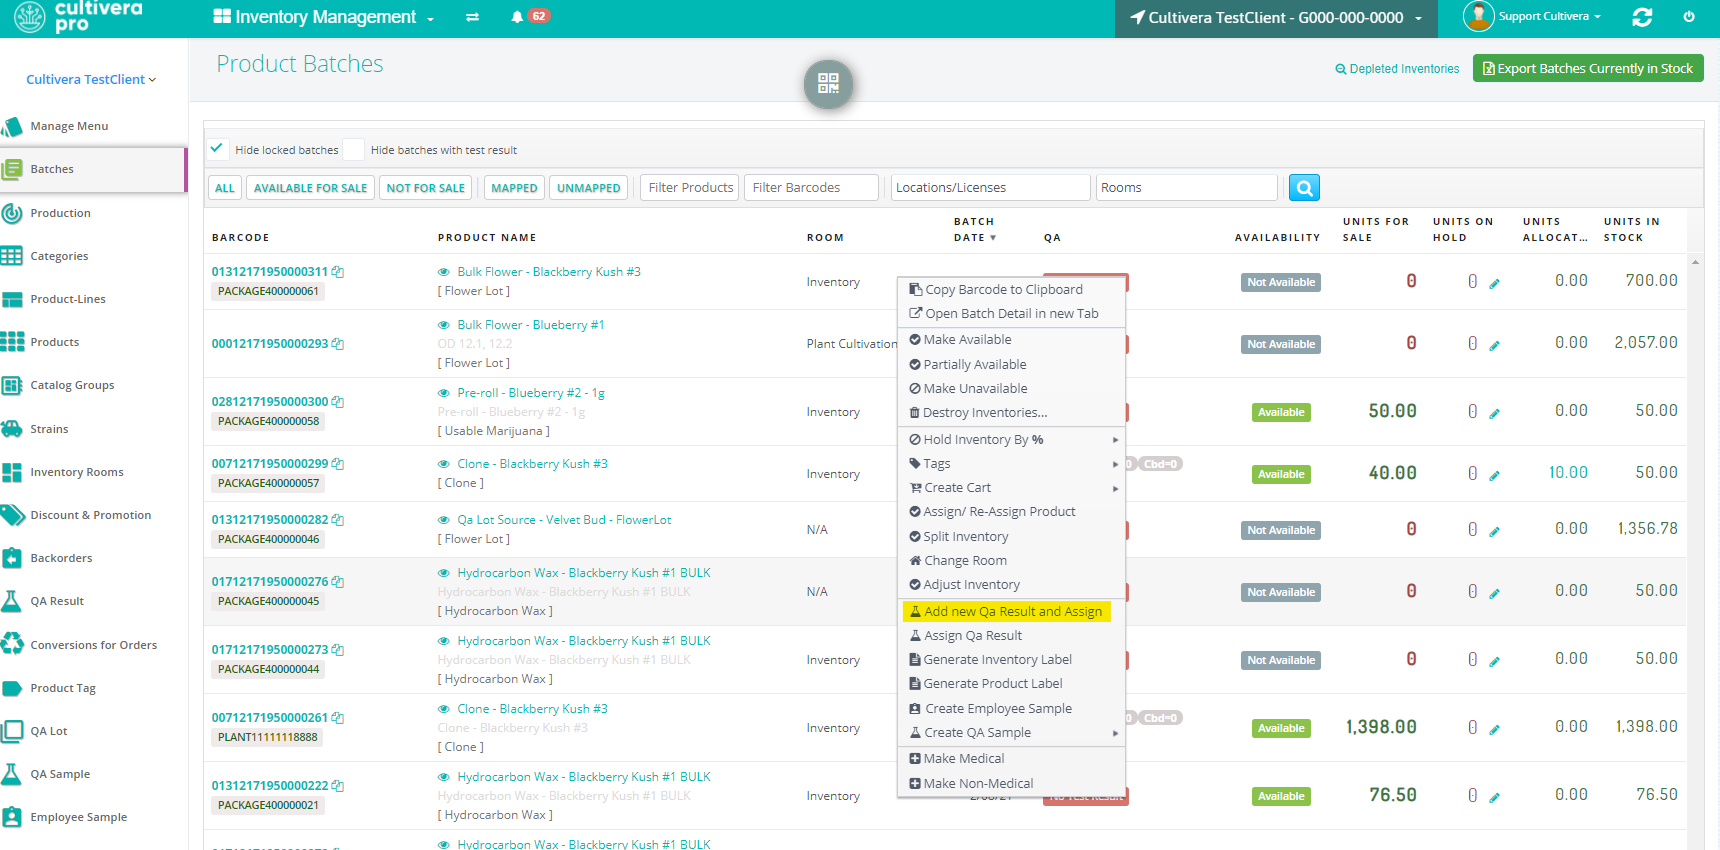Open Conversions for Orders in sidebar
Viewport: 1720px width, 850px height.
click(94, 645)
